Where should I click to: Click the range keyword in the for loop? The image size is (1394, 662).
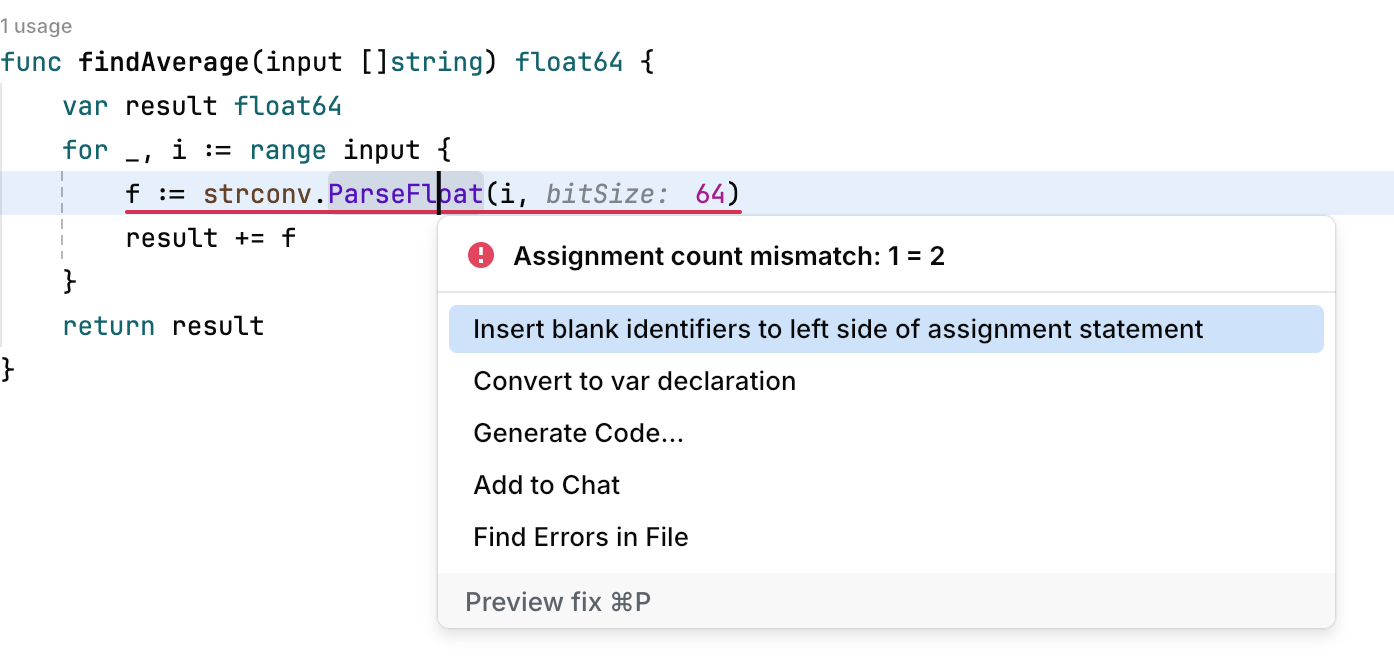pos(287,149)
